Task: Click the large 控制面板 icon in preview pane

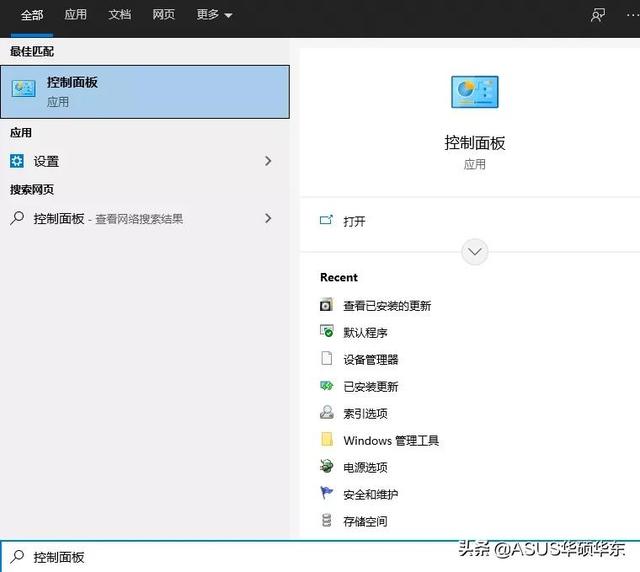Action: point(475,92)
